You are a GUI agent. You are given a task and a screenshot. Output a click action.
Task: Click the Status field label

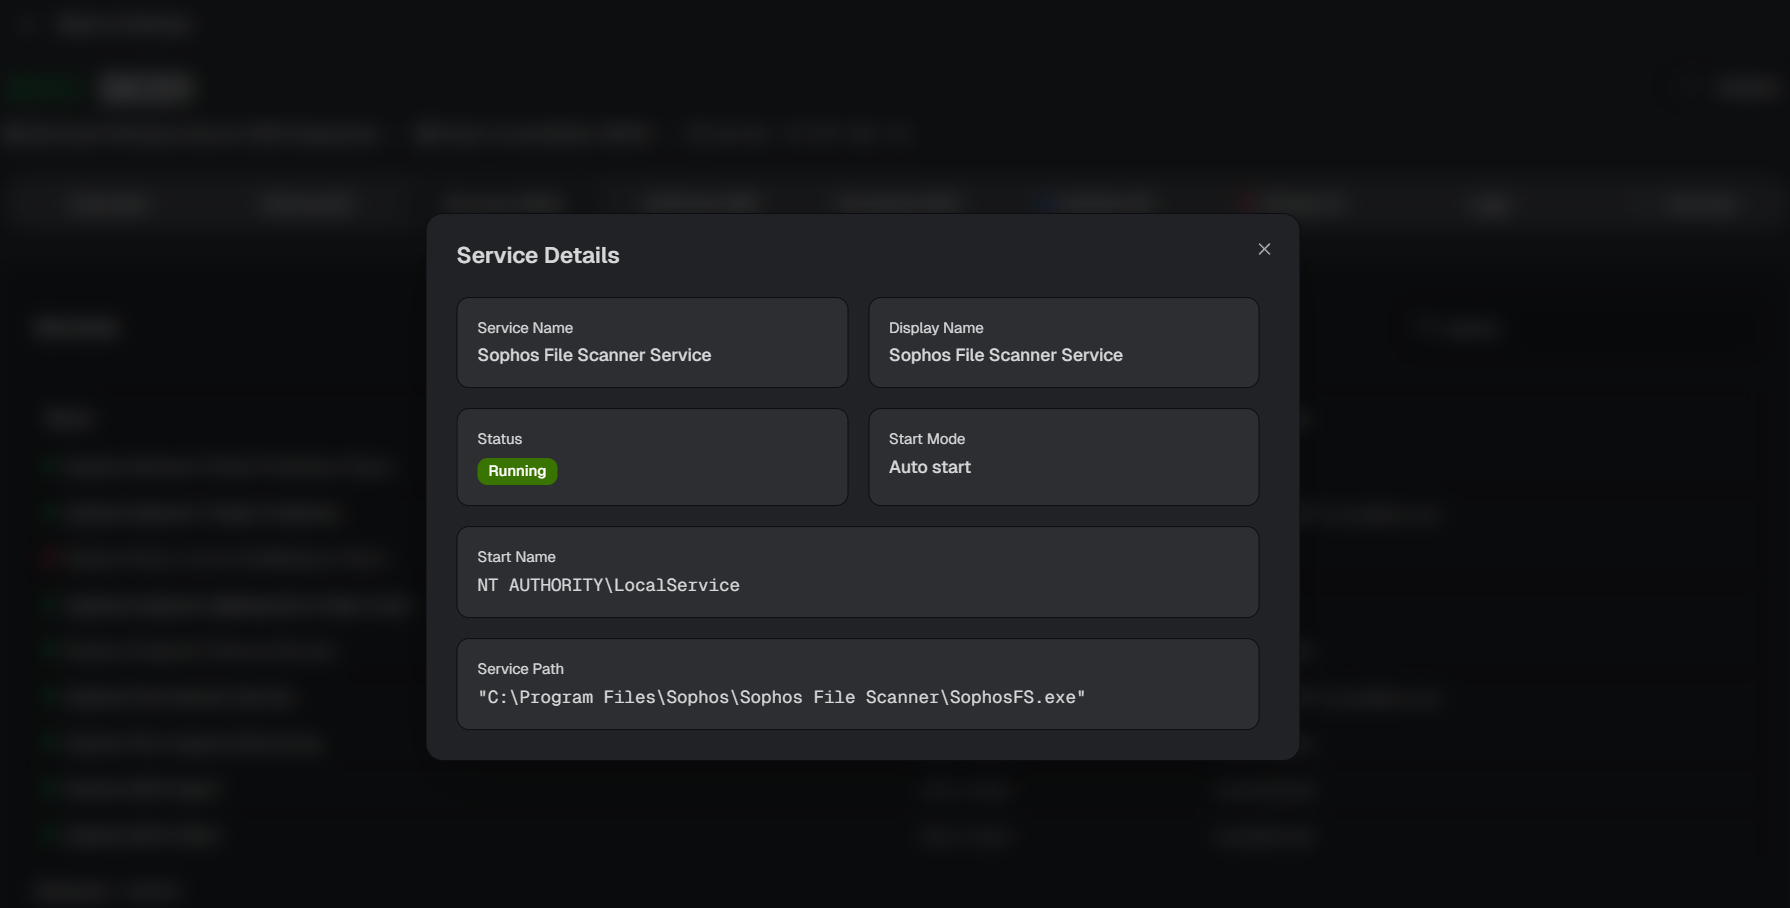click(499, 439)
